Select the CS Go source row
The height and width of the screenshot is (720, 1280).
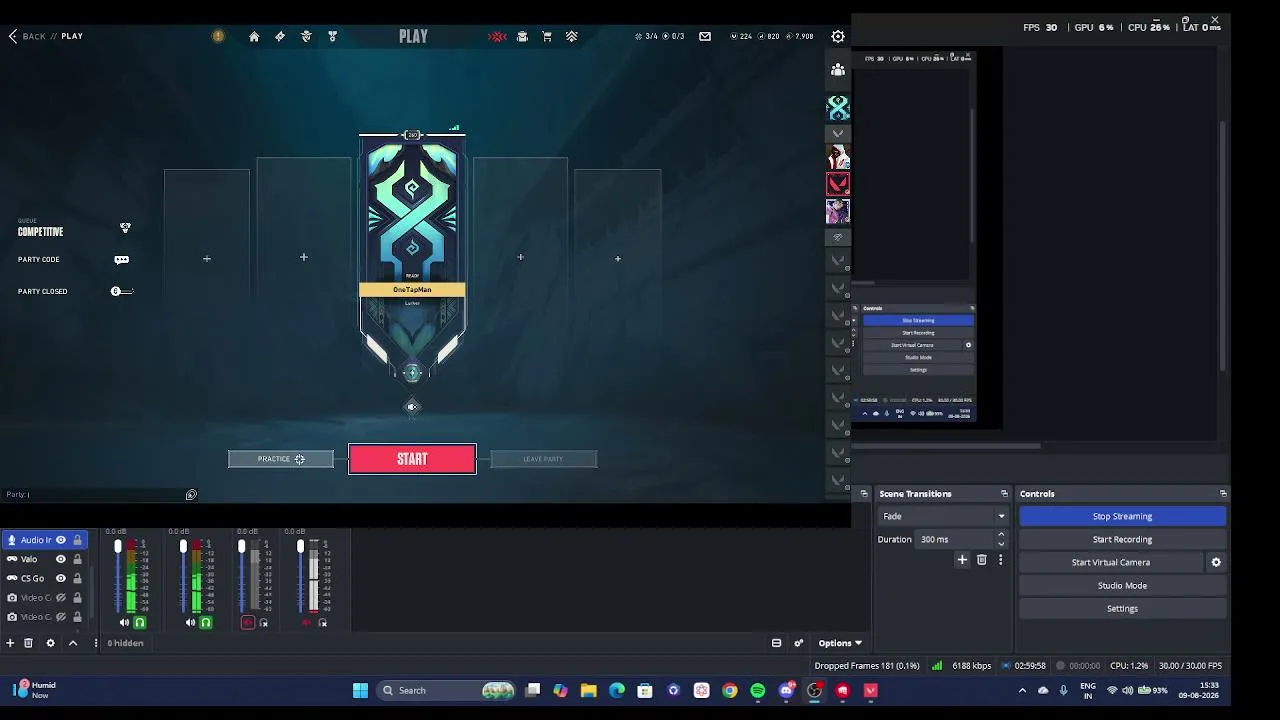pos(44,578)
